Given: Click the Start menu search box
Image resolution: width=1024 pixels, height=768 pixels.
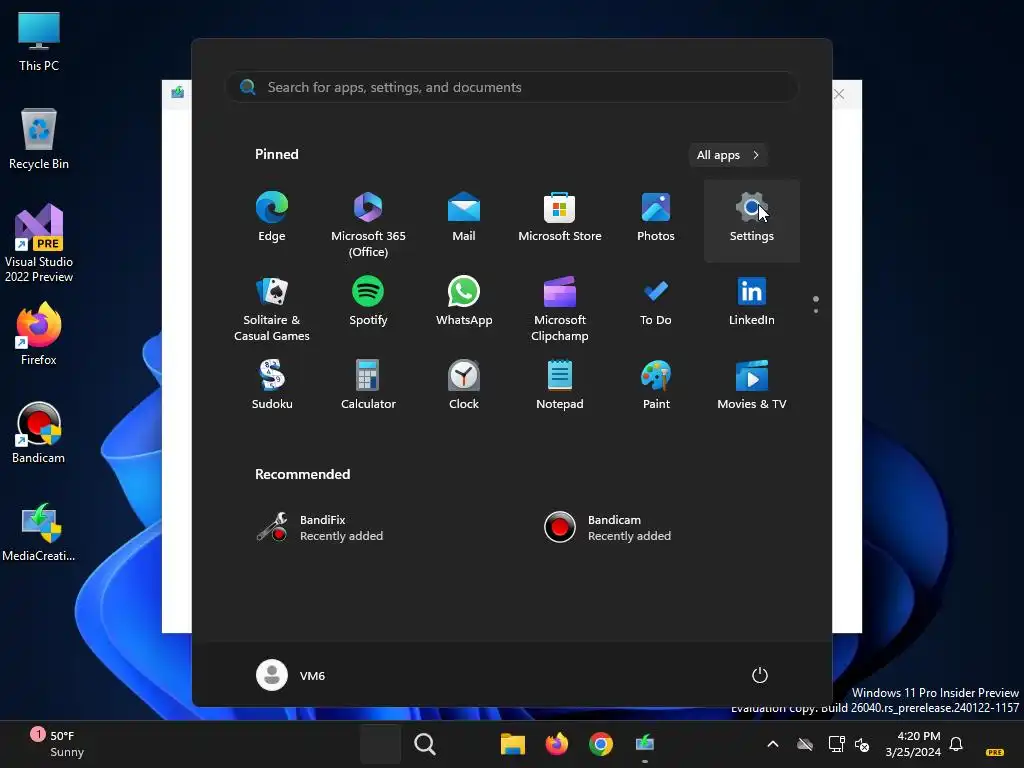Looking at the screenshot, I should 511,88.
